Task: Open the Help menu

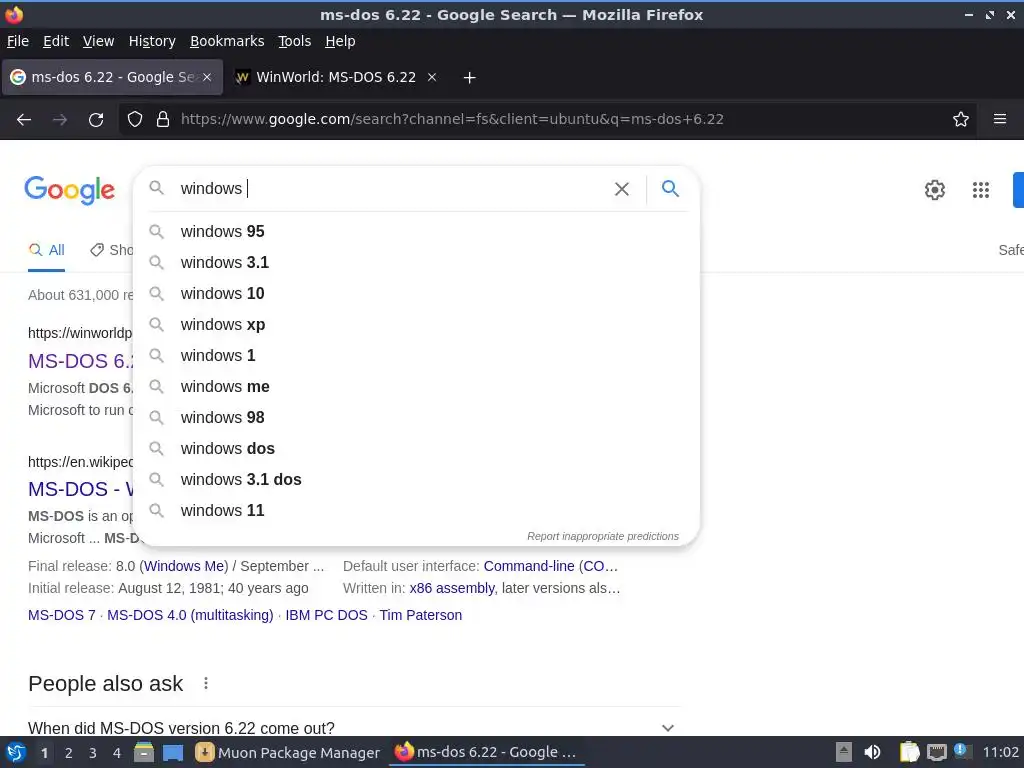Action: click(x=340, y=41)
